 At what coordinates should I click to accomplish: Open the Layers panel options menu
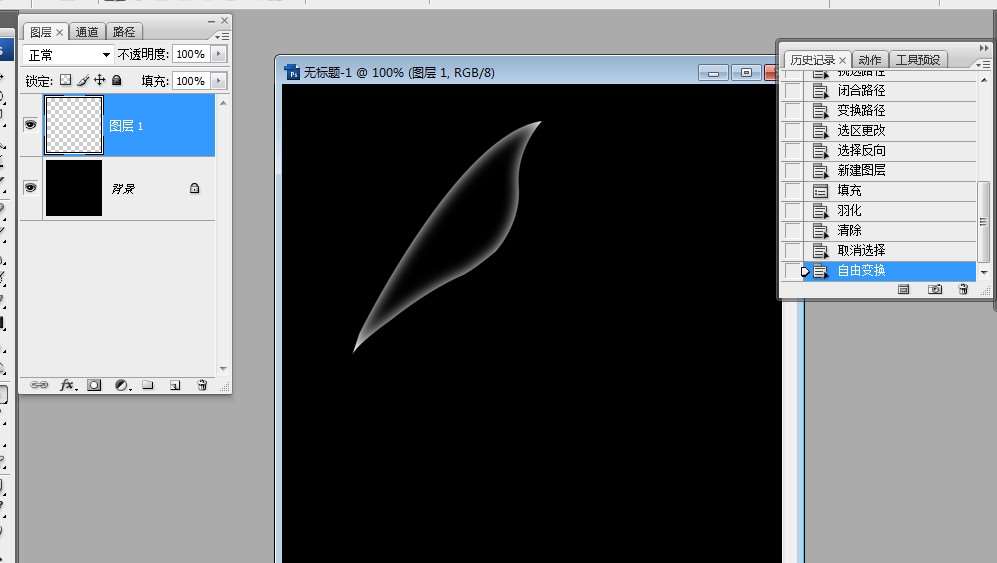[x=222, y=36]
